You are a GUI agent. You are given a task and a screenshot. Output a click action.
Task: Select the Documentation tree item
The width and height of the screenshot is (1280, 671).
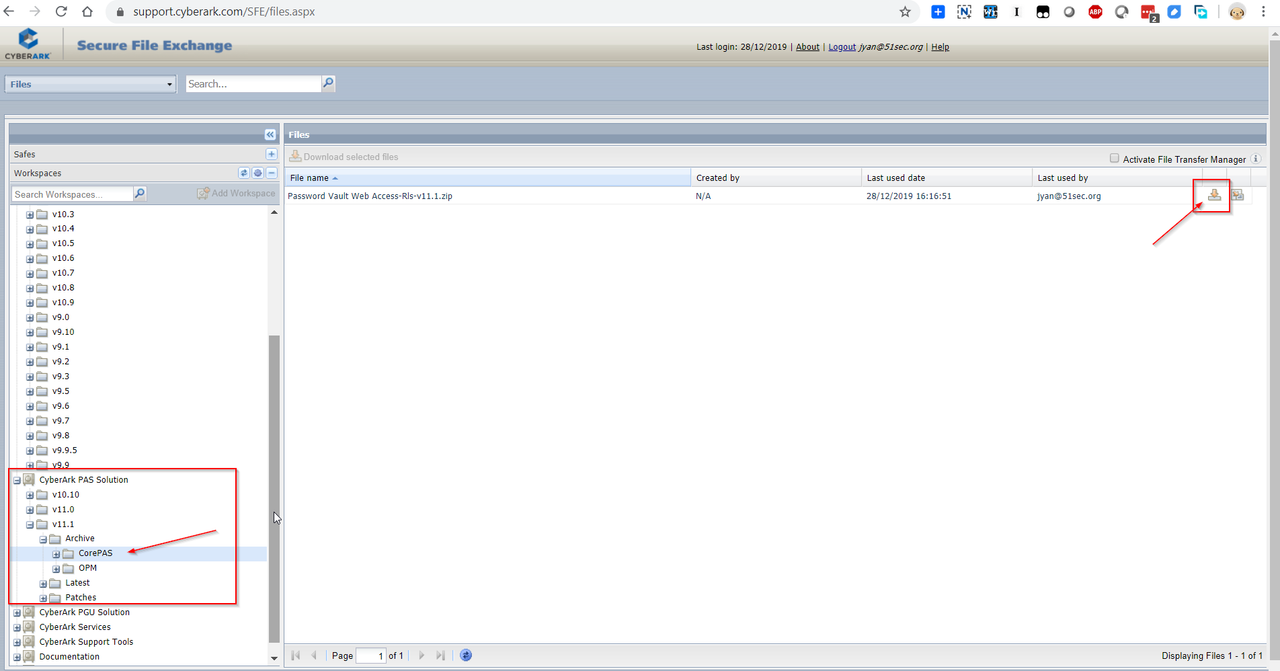click(69, 657)
